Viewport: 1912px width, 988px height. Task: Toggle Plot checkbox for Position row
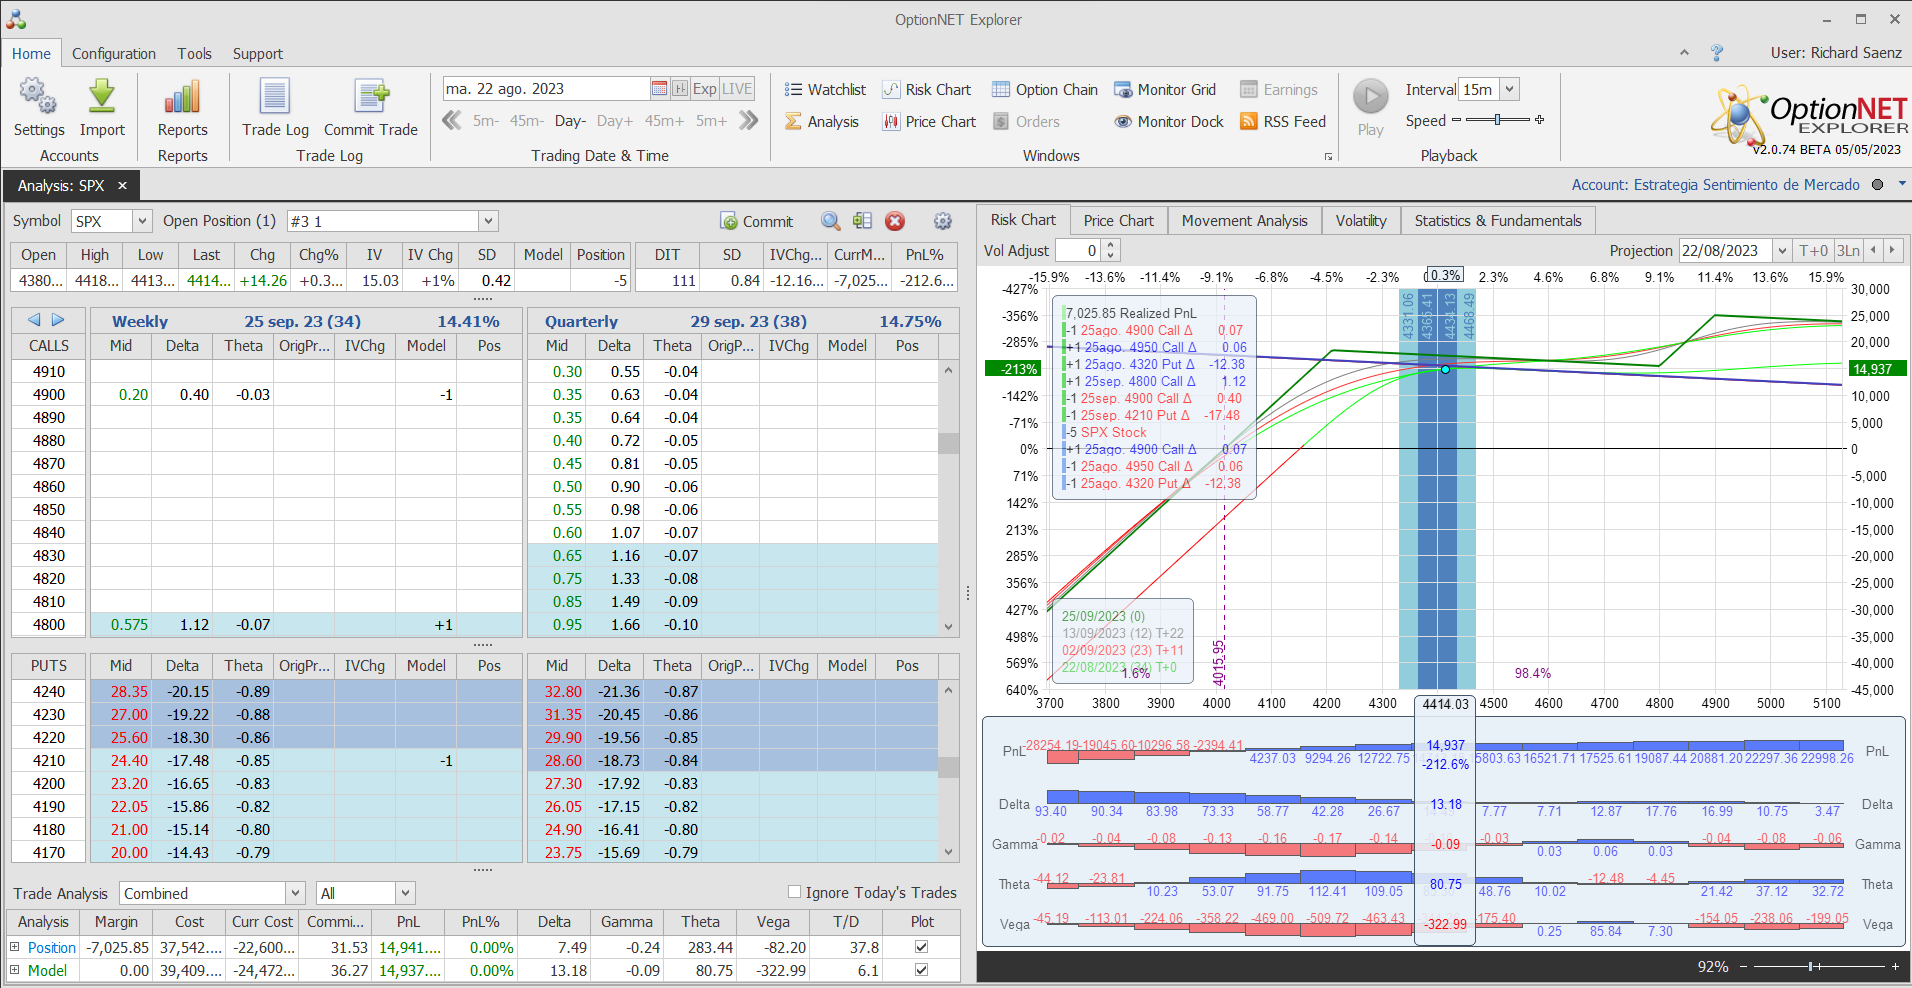tap(921, 947)
